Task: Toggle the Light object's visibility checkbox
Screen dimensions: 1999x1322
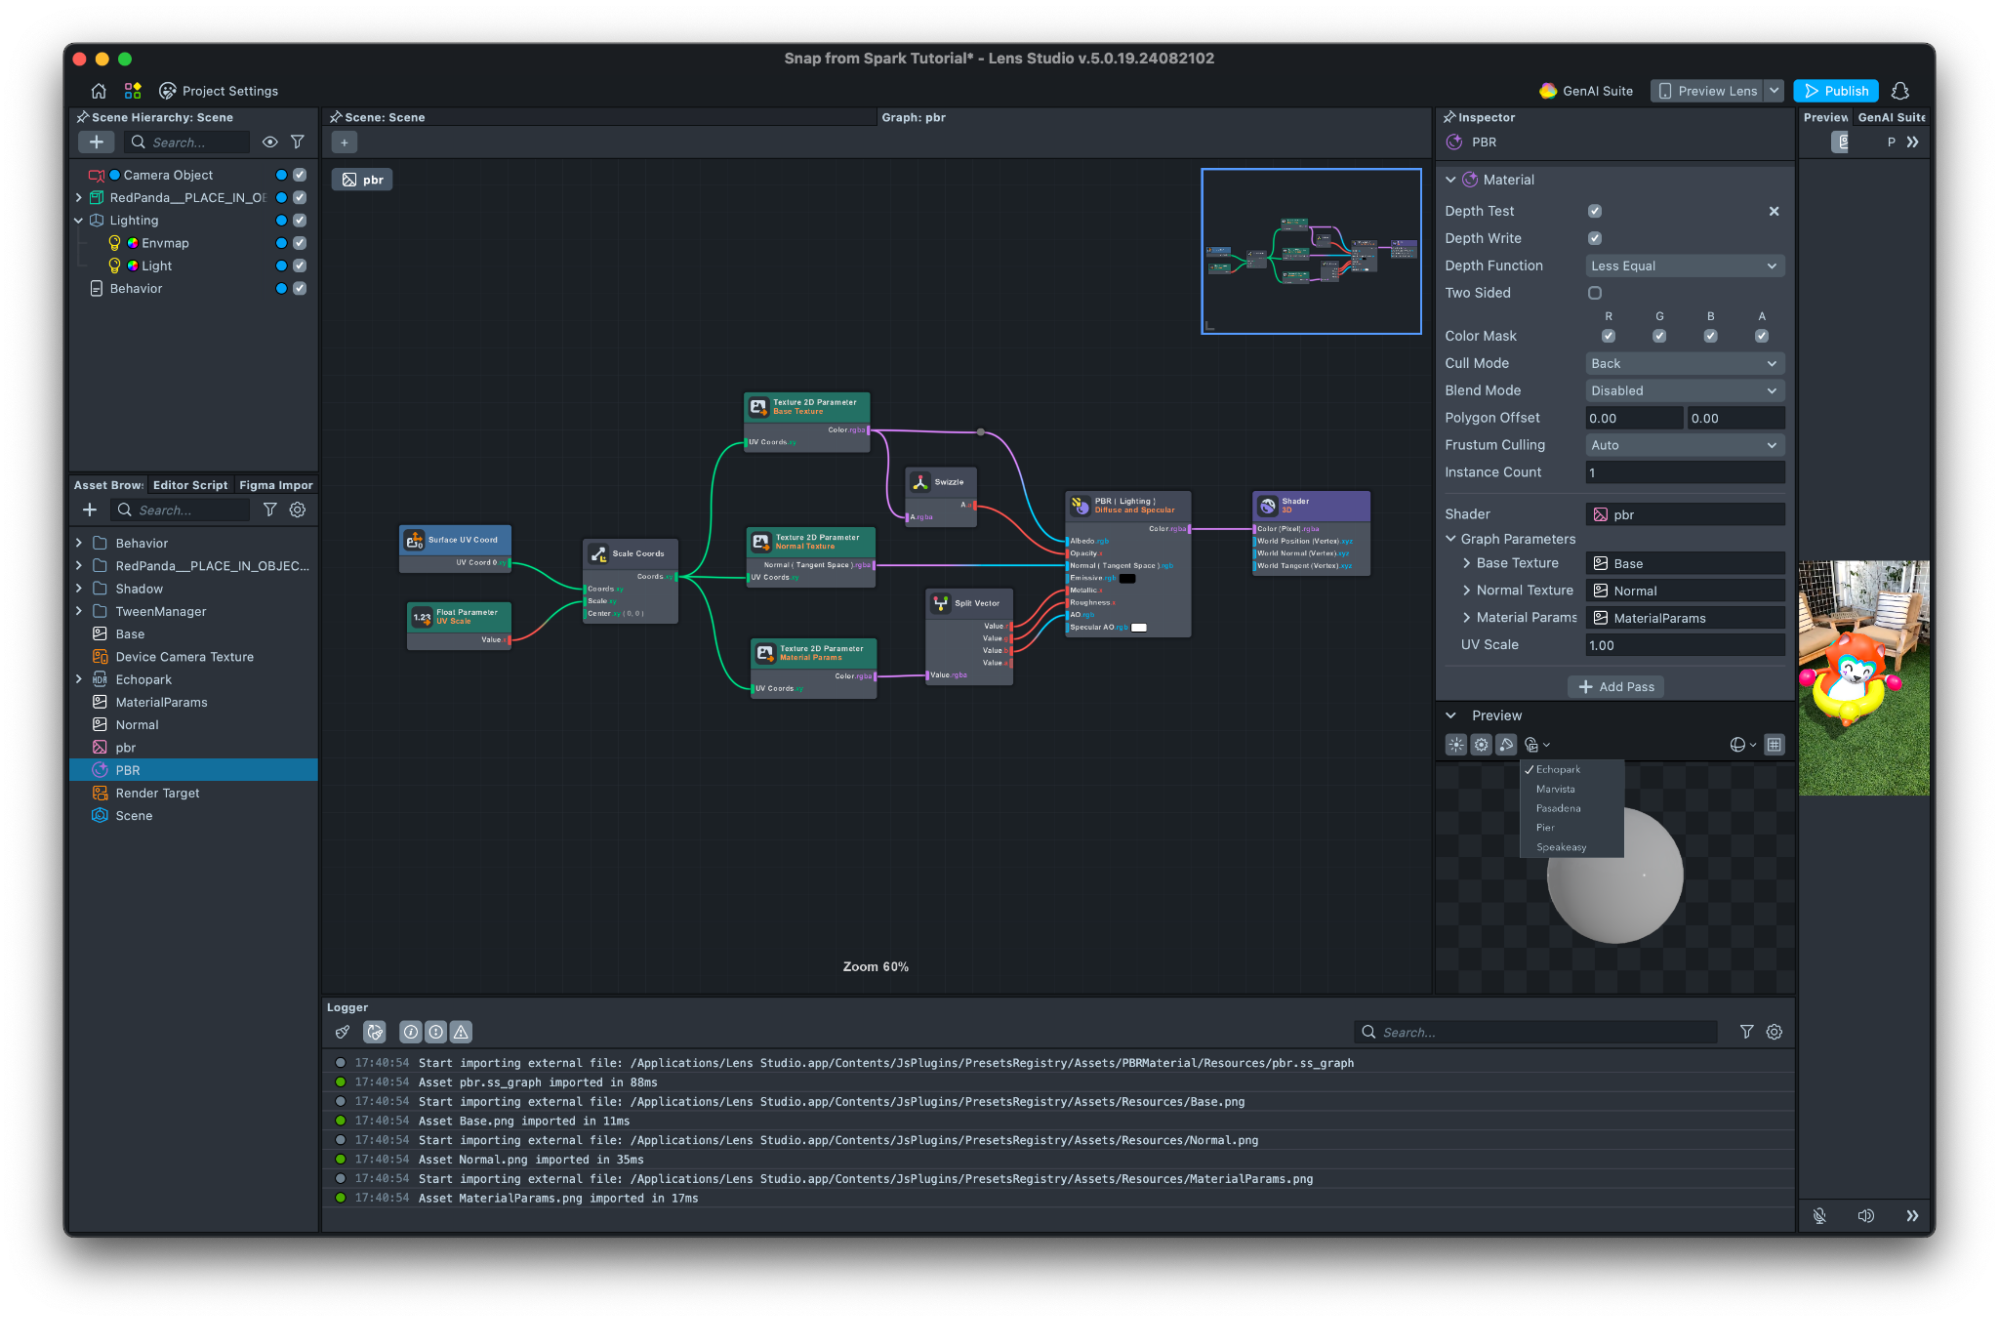Action: pyautogui.click(x=299, y=266)
